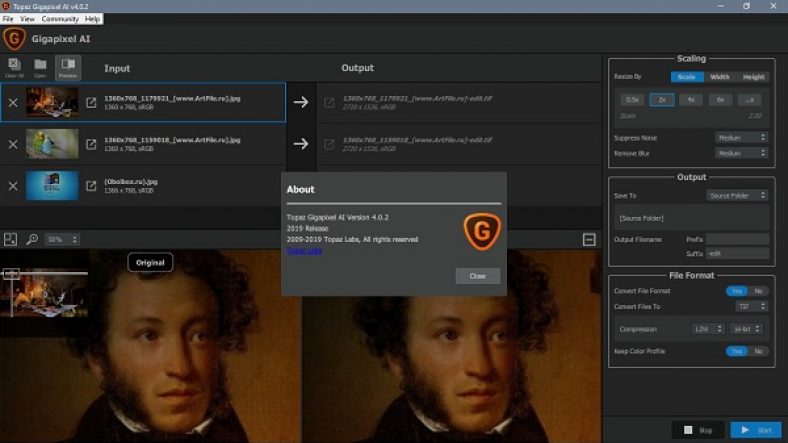This screenshot has height=443, width=788.
Task: Select the fireplace image thumbnail
Action: tap(52, 102)
